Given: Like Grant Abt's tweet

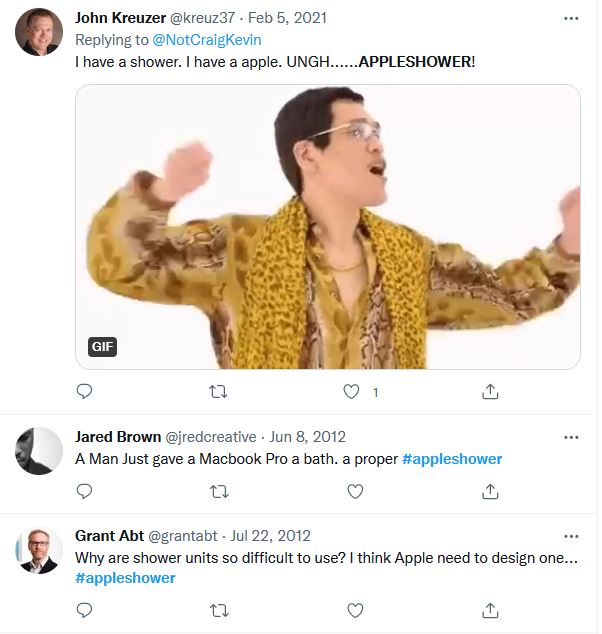Looking at the screenshot, I should 355,610.
